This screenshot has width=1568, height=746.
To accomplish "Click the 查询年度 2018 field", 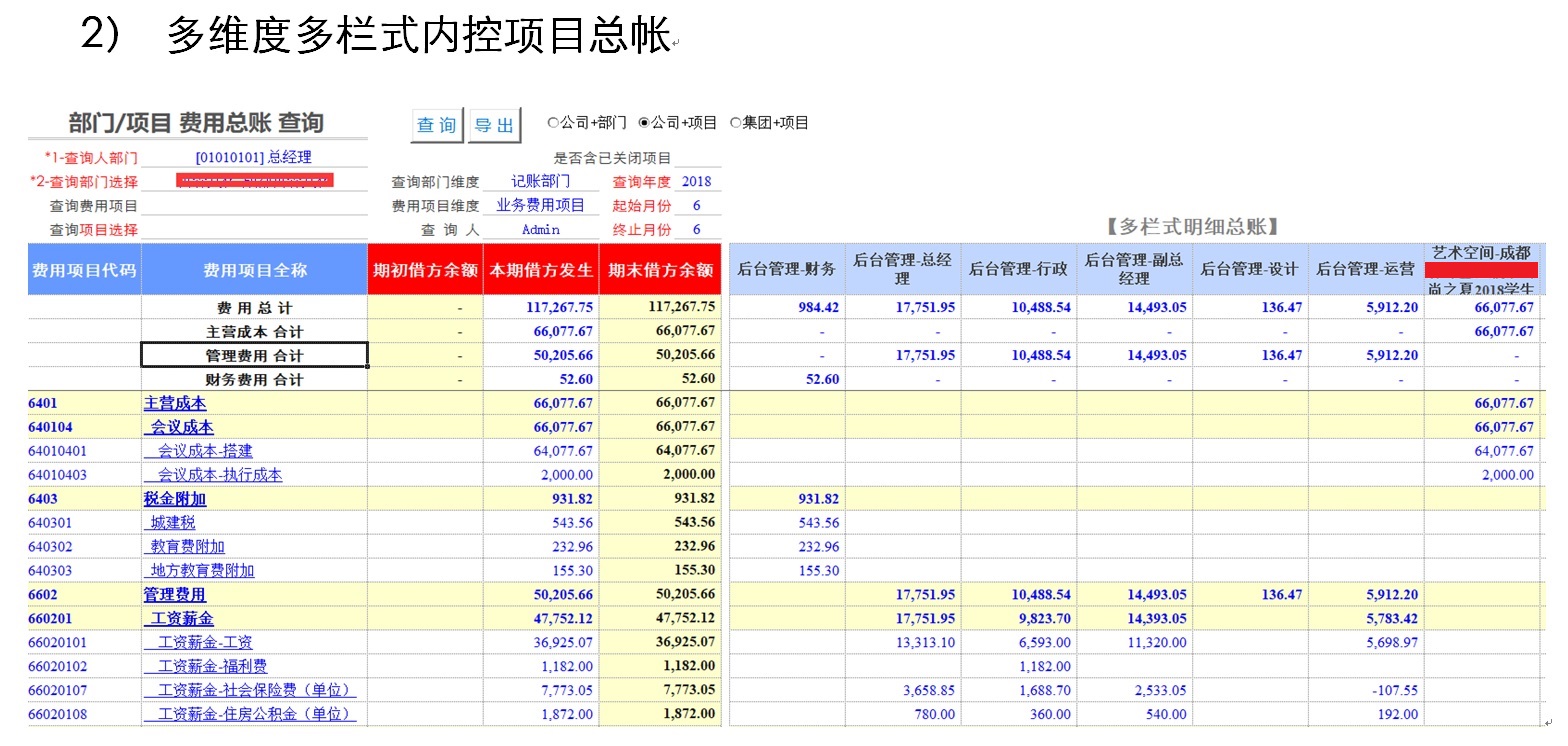I will (x=696, y=182).
